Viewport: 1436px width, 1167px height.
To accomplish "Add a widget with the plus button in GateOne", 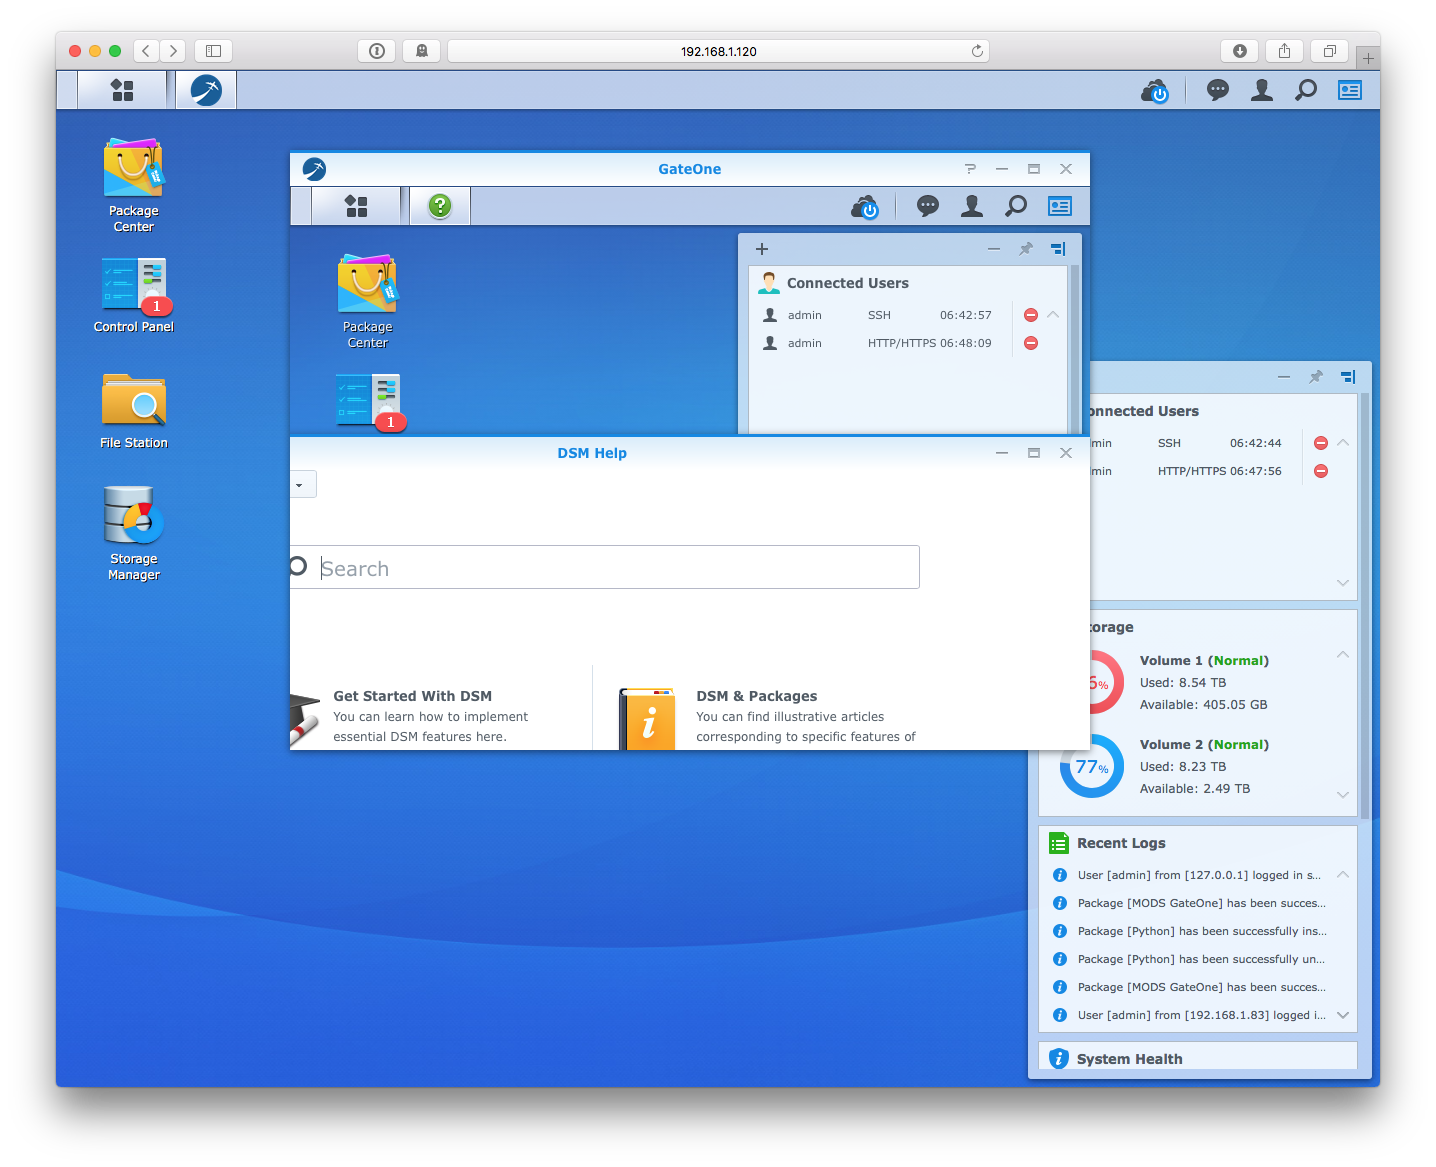I will point(762,249).
